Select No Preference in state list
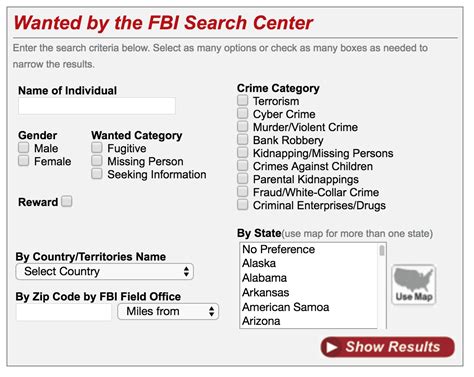 [x=309, y=249]
